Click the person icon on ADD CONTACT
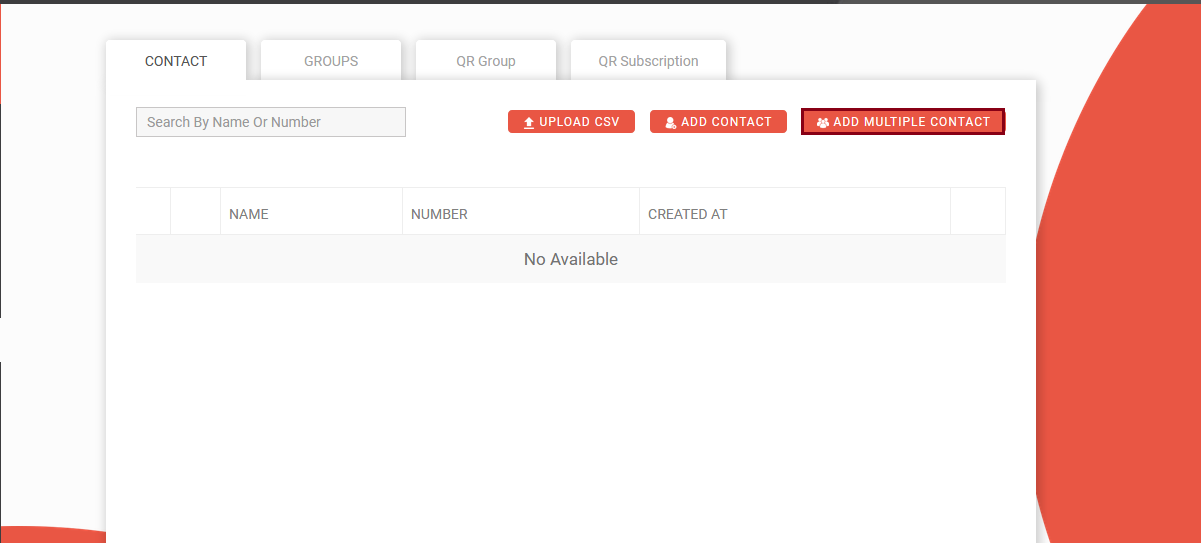Image resolution: width=1201 pixels, height=543 pixels. [671, 122]
